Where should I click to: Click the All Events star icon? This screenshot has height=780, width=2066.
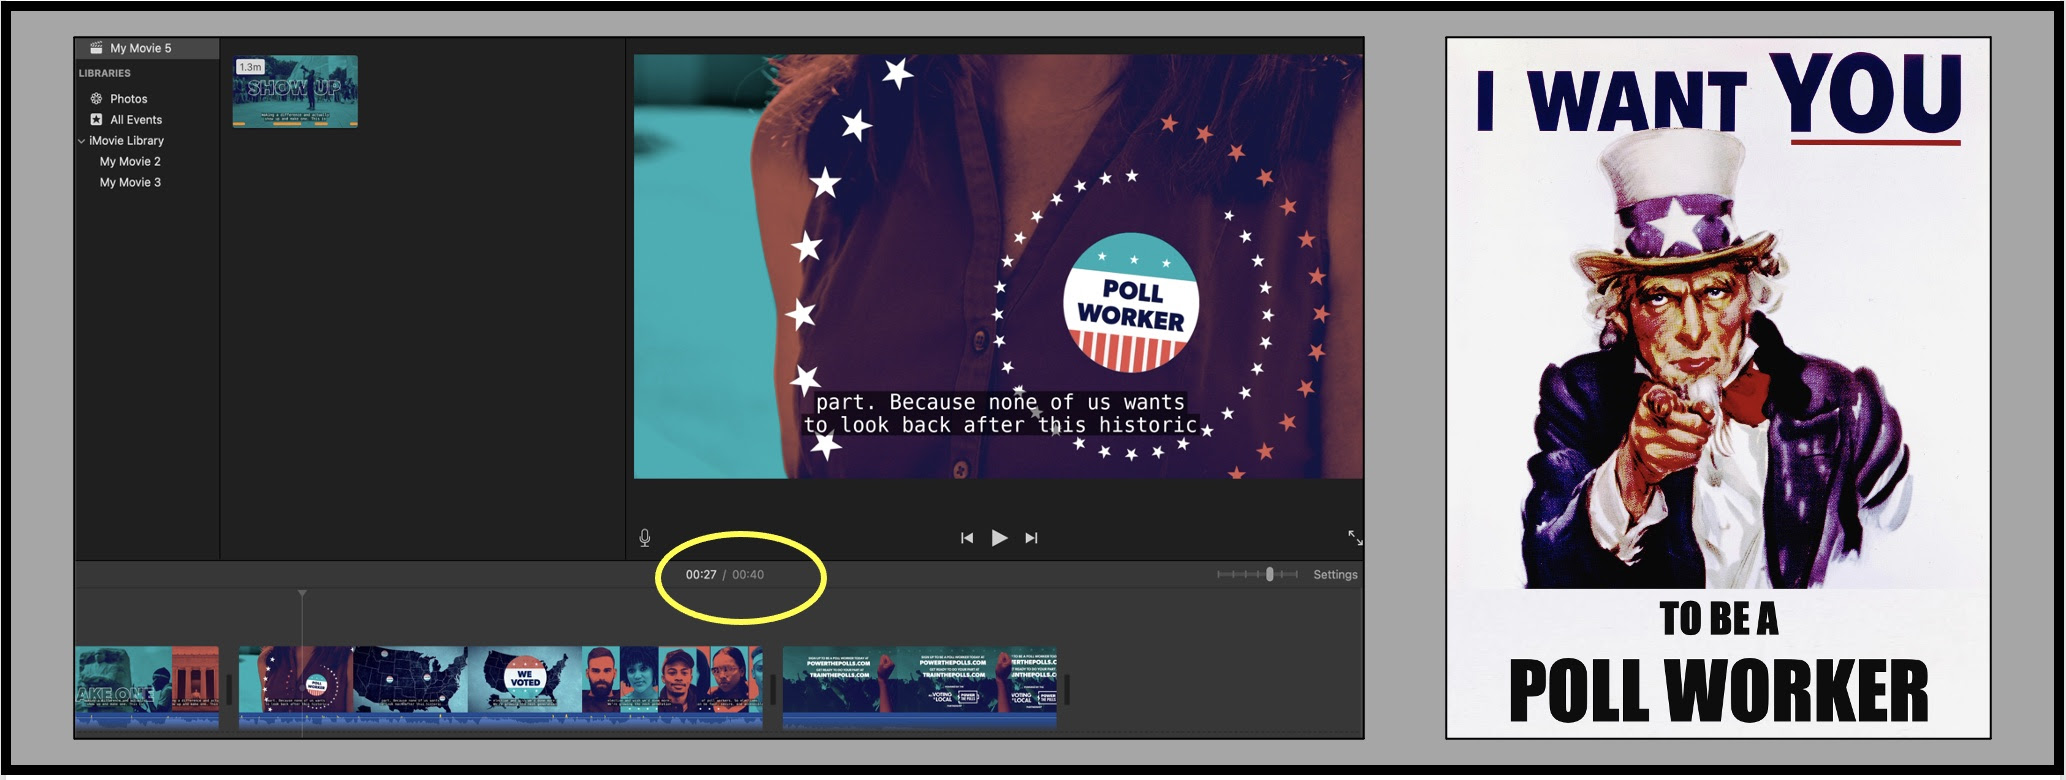96,120
